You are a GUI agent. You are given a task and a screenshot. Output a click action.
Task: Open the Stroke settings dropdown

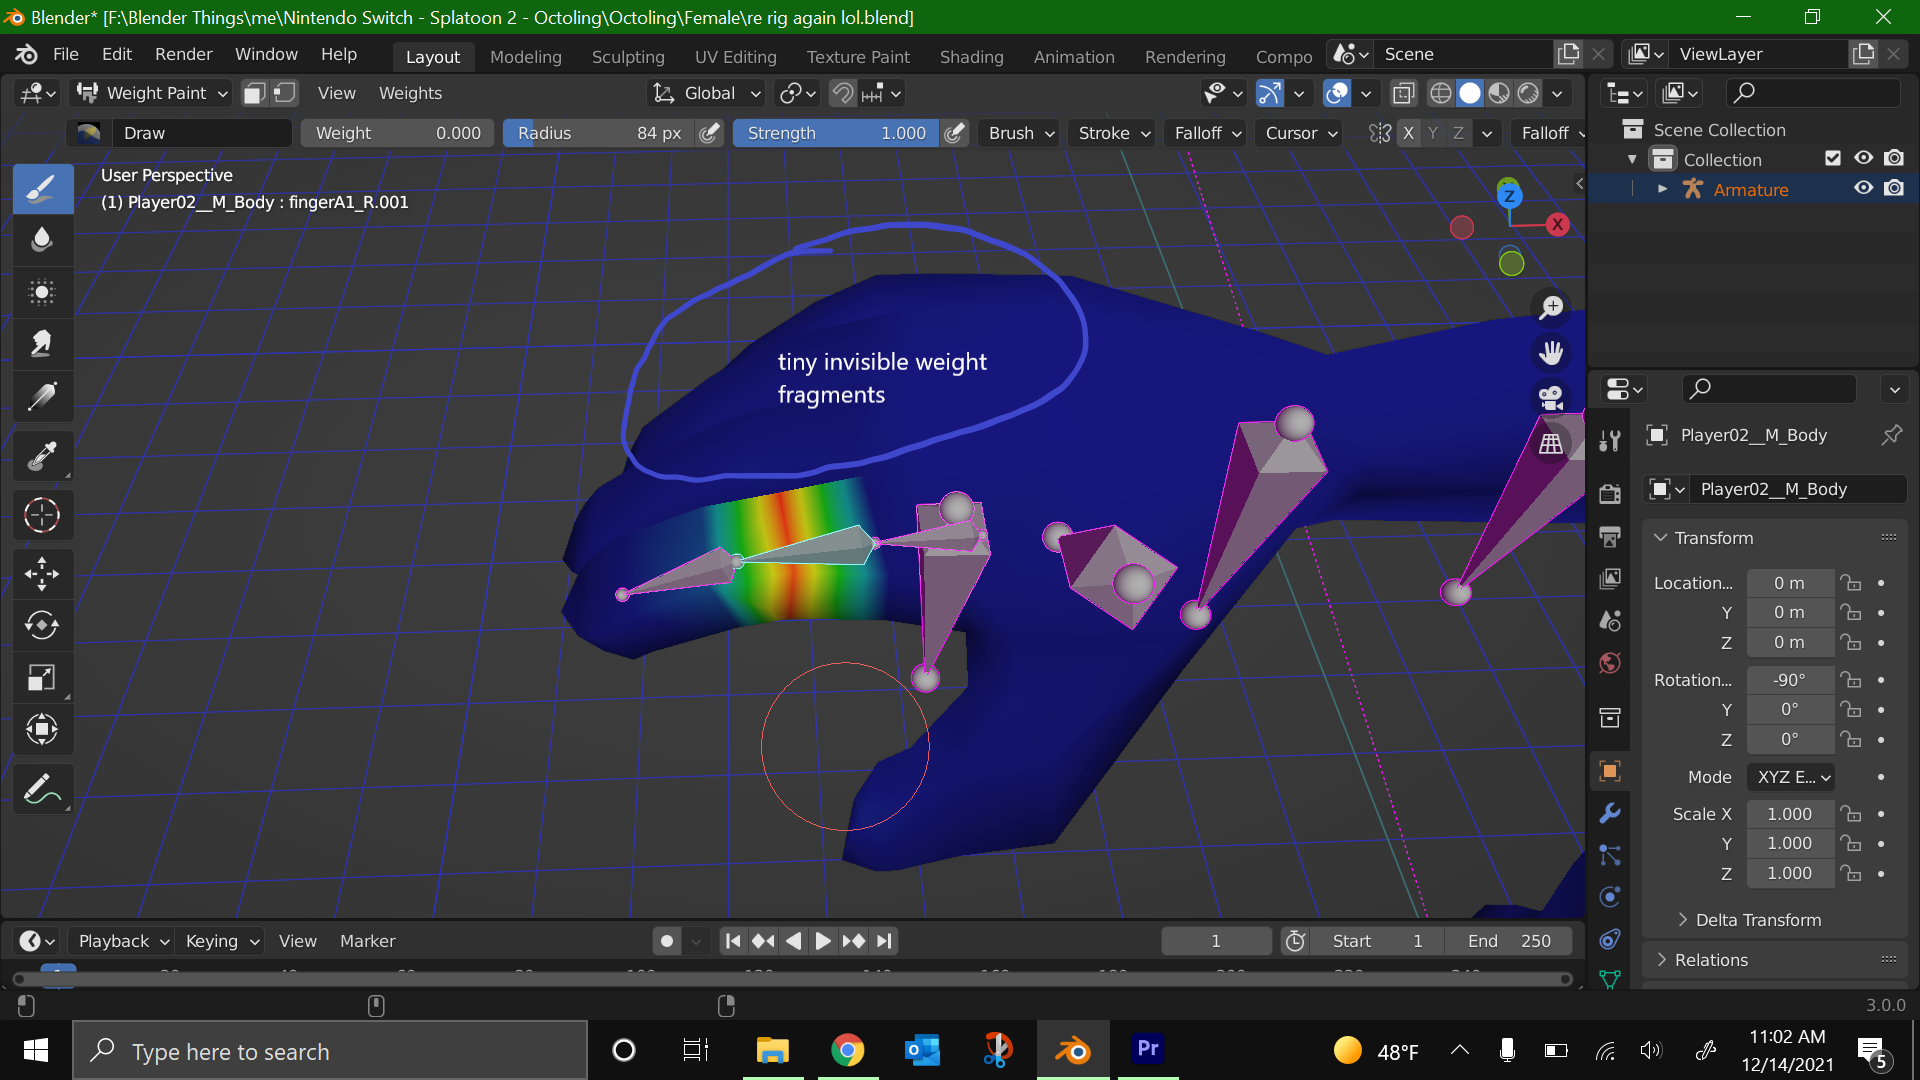[x=1113, y=133]
